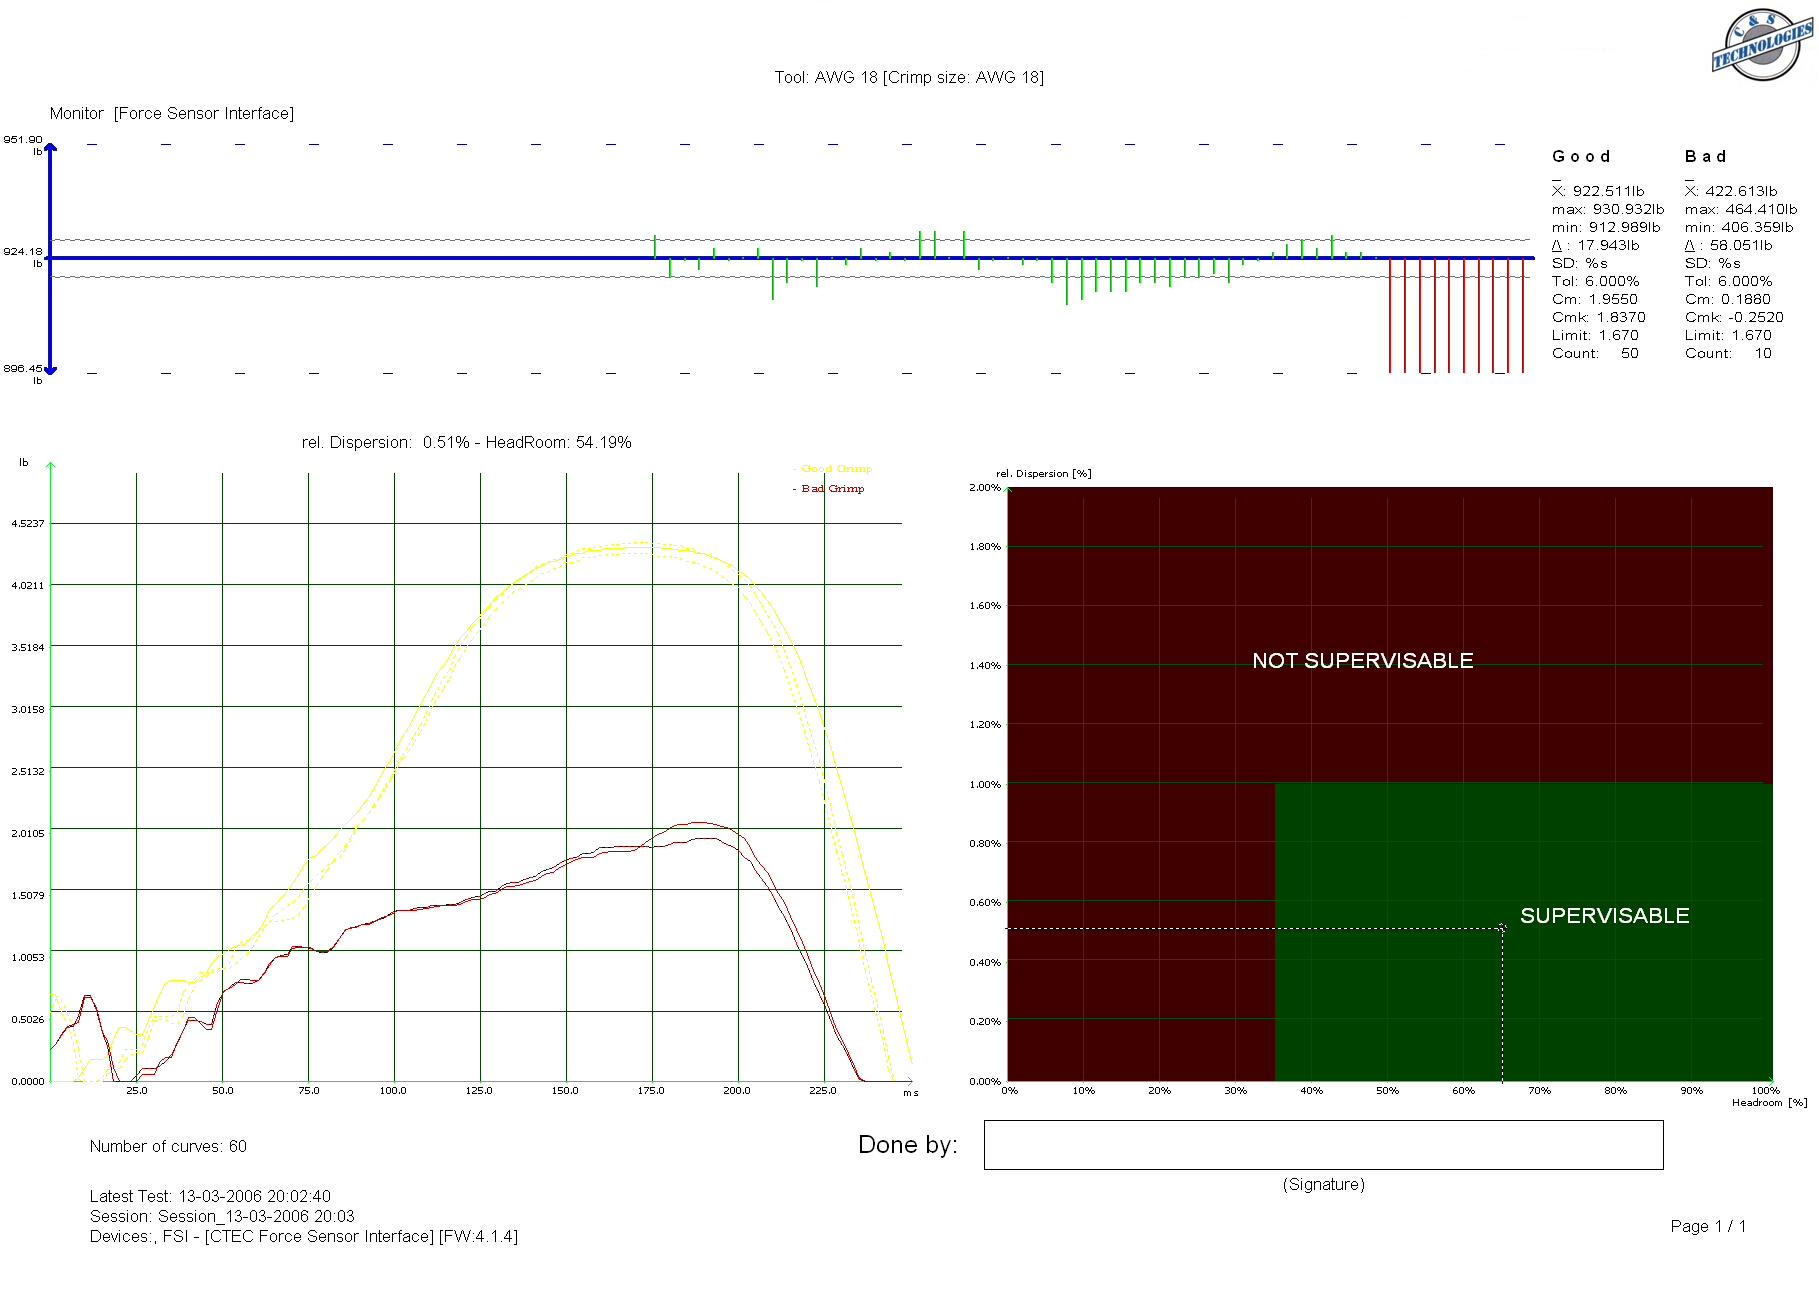This screenshot has width=1819, height=1300.
Task: Click the blue down arrow on monitor axis
Action: point(51,368)
